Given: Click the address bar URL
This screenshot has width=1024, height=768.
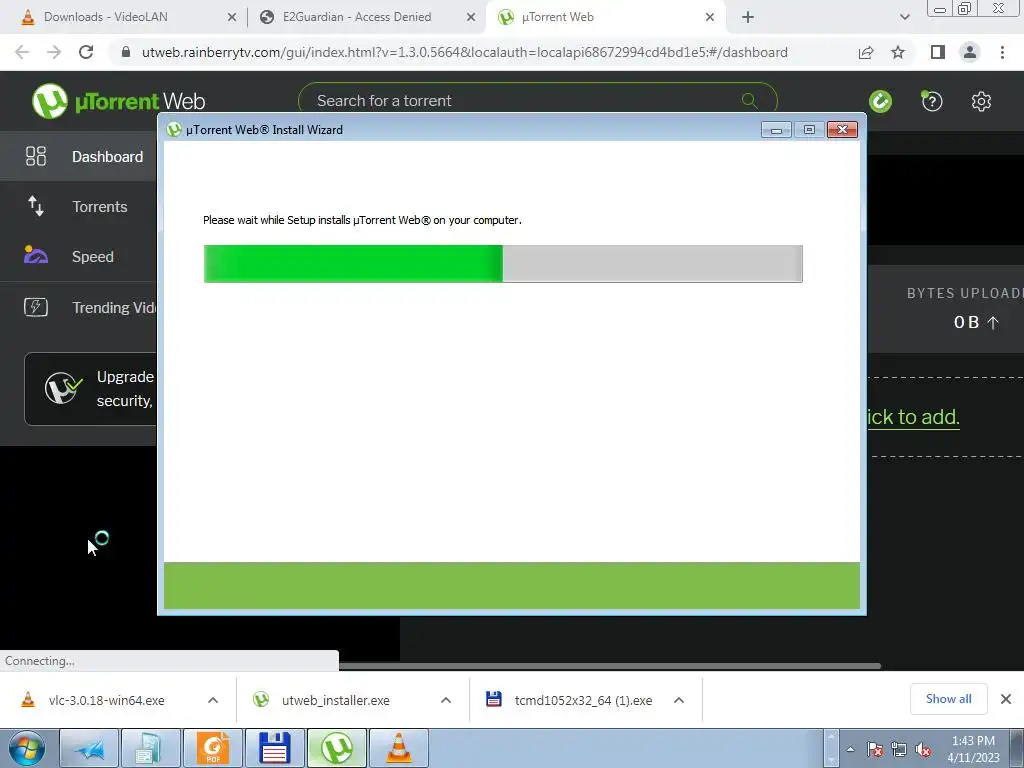Looking at the screenshot, I should [465, 52].
